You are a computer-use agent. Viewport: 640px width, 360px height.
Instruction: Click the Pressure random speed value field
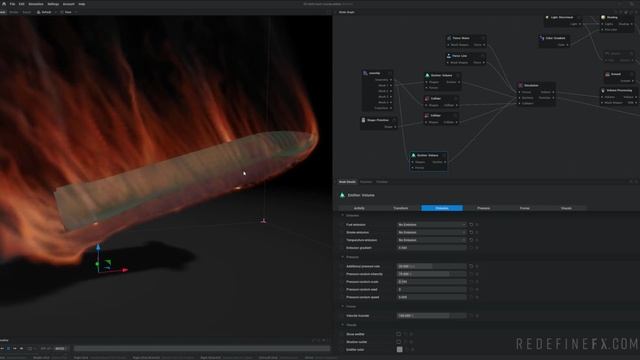coord(431,297)
